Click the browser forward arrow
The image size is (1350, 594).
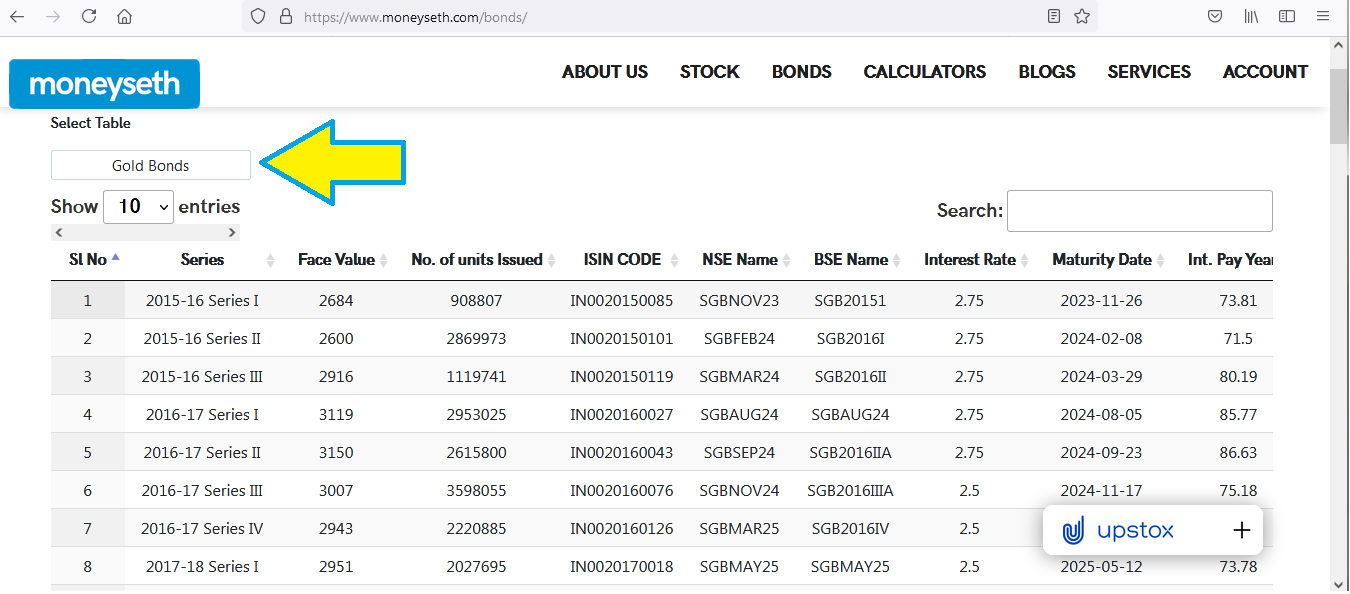coord(54,16)
